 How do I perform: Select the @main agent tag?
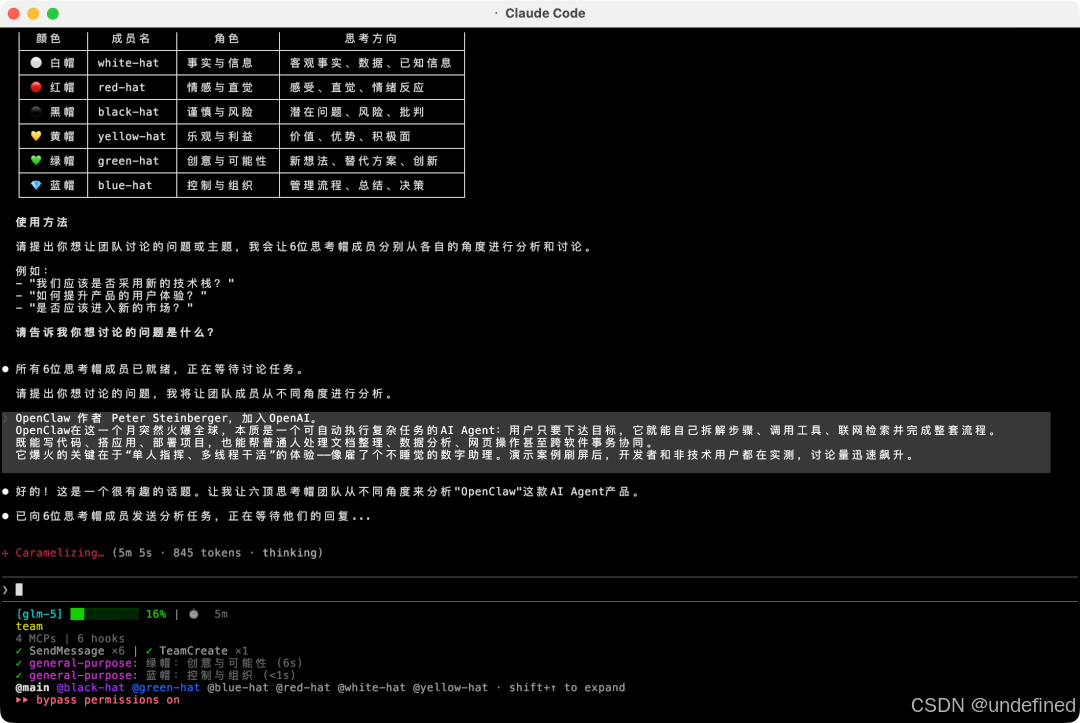(32, 687)
